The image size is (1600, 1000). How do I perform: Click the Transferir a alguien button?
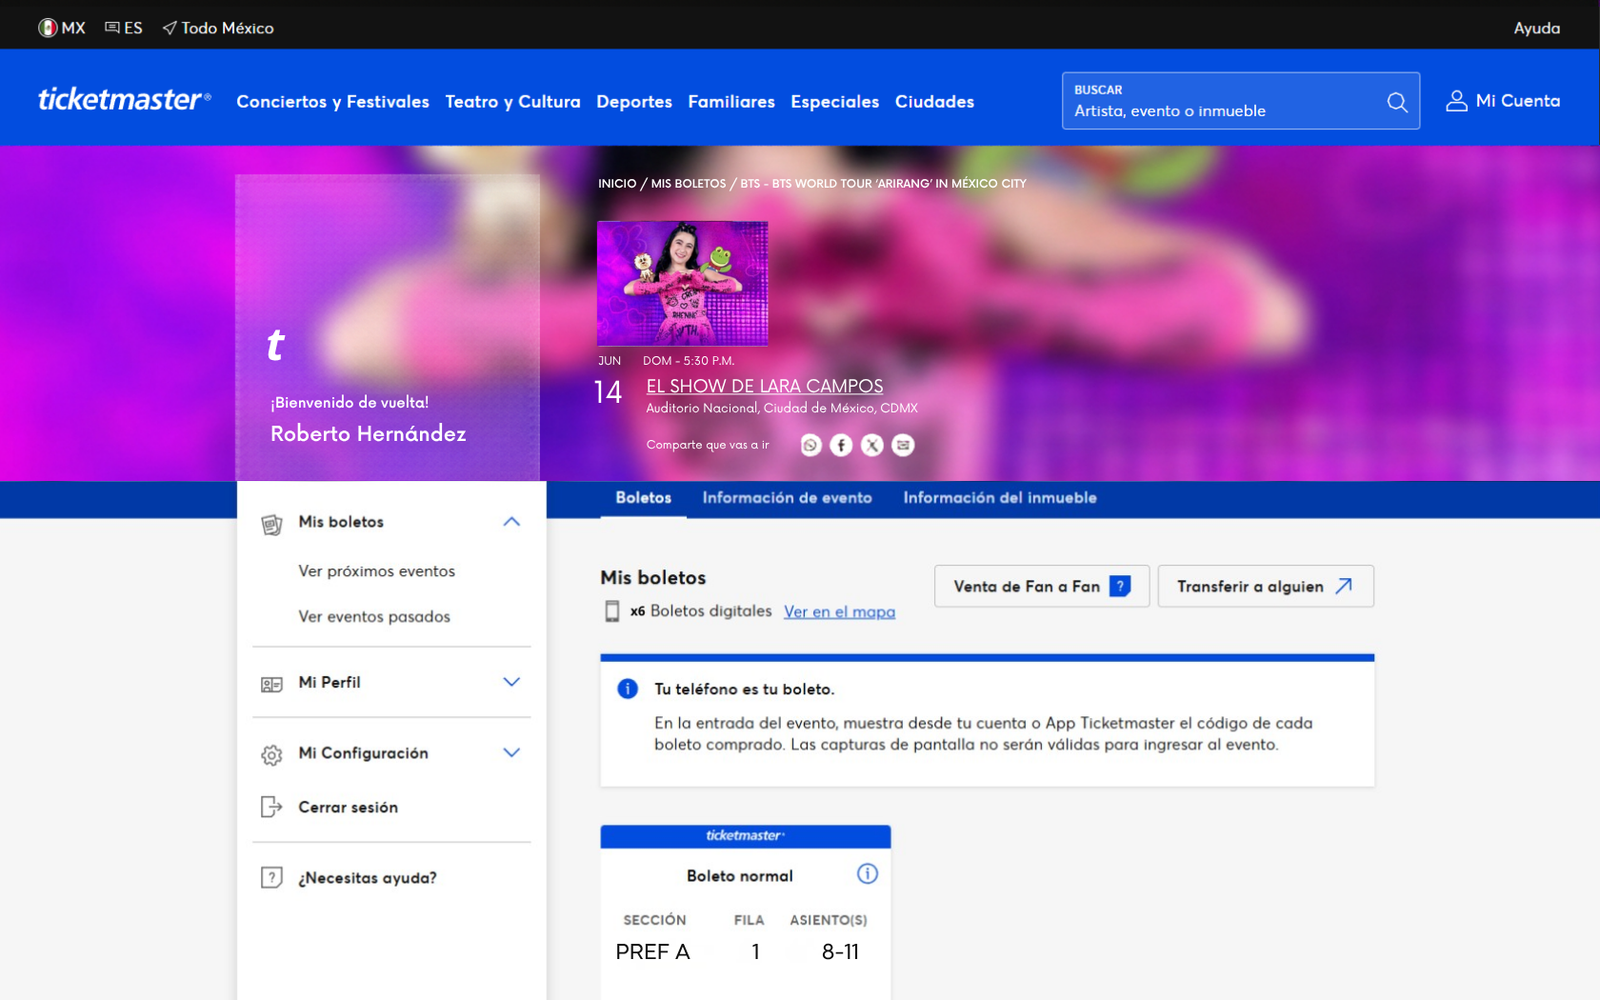point(1266,586)
